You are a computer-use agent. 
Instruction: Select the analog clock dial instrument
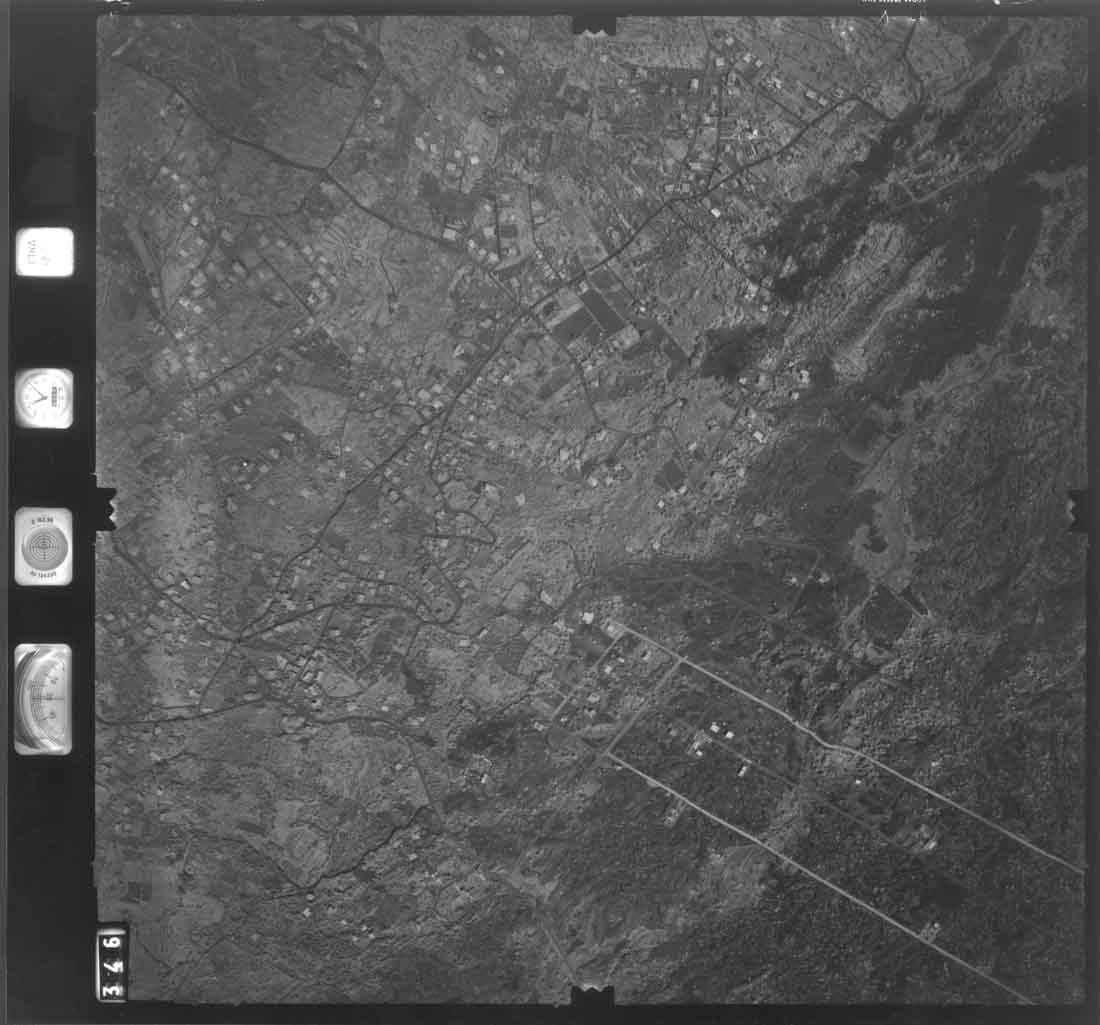(x=44, y=398)
